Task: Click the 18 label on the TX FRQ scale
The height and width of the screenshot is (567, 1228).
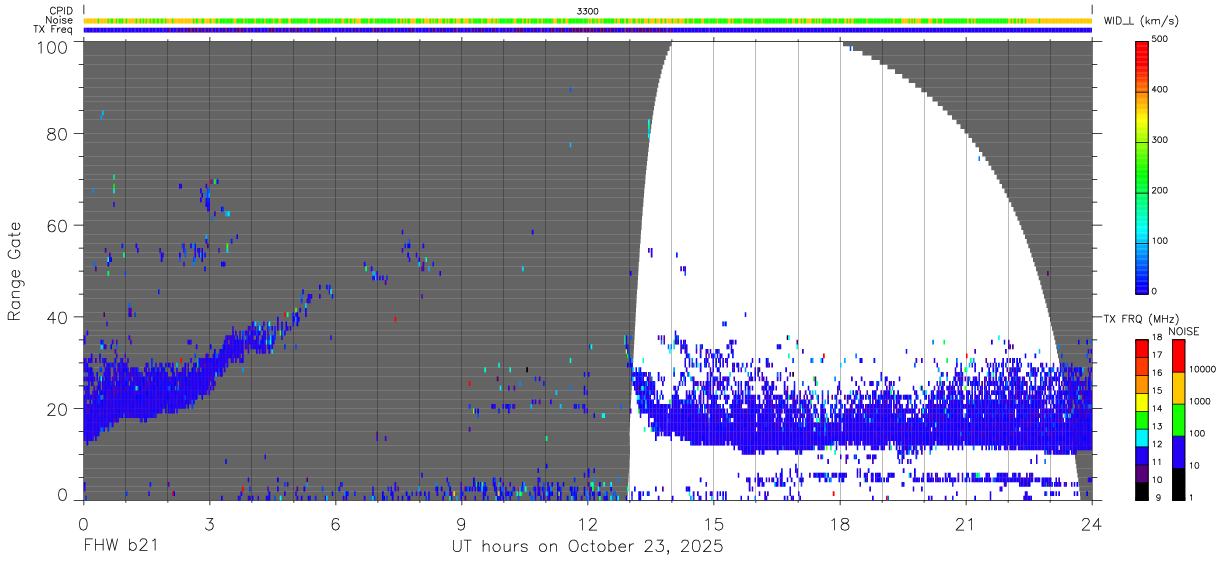Action: (1158, 338)
